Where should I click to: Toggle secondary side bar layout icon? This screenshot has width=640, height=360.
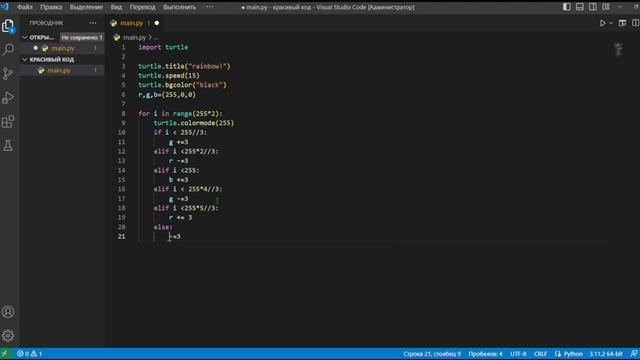tap(593, 7)
